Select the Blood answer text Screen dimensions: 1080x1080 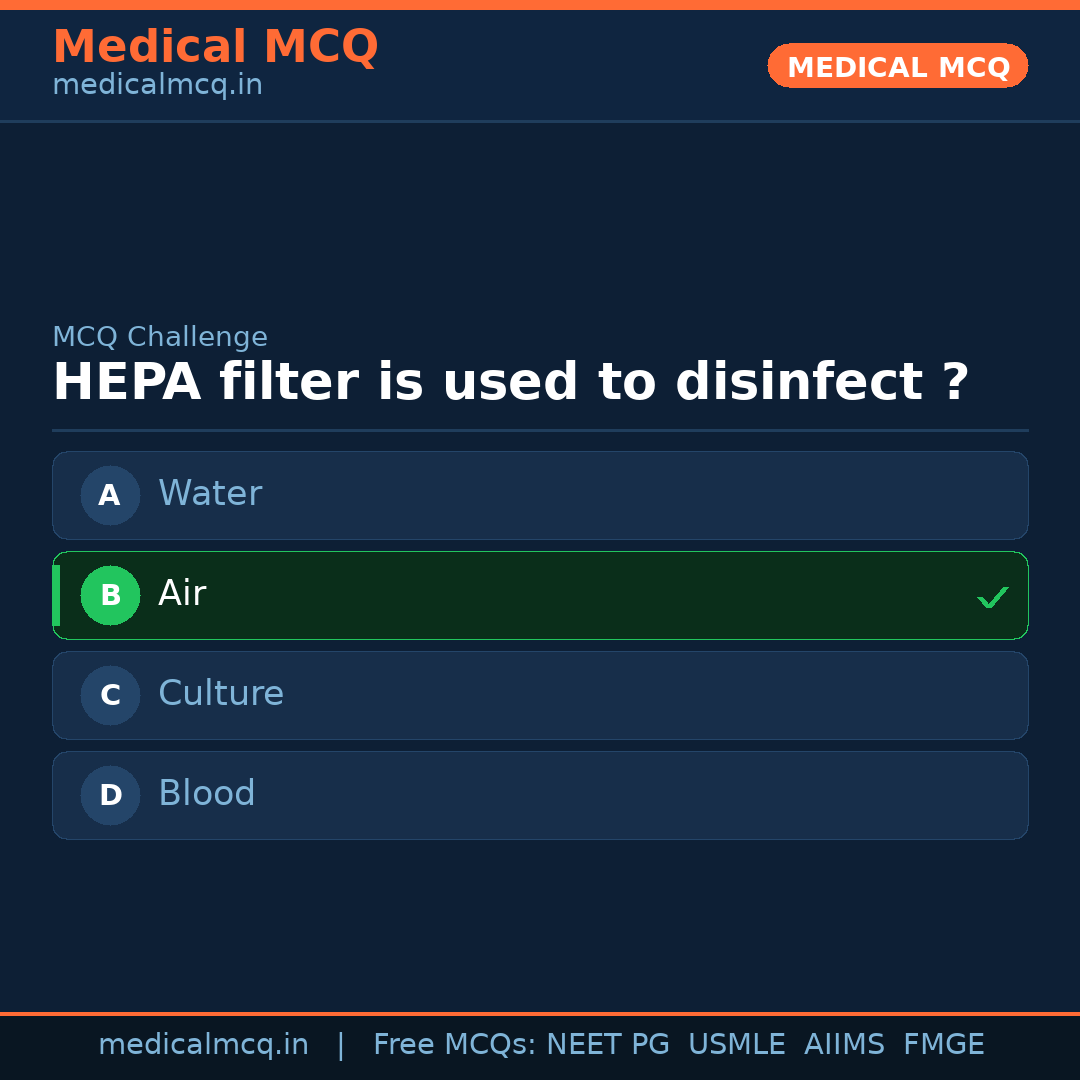207,794
